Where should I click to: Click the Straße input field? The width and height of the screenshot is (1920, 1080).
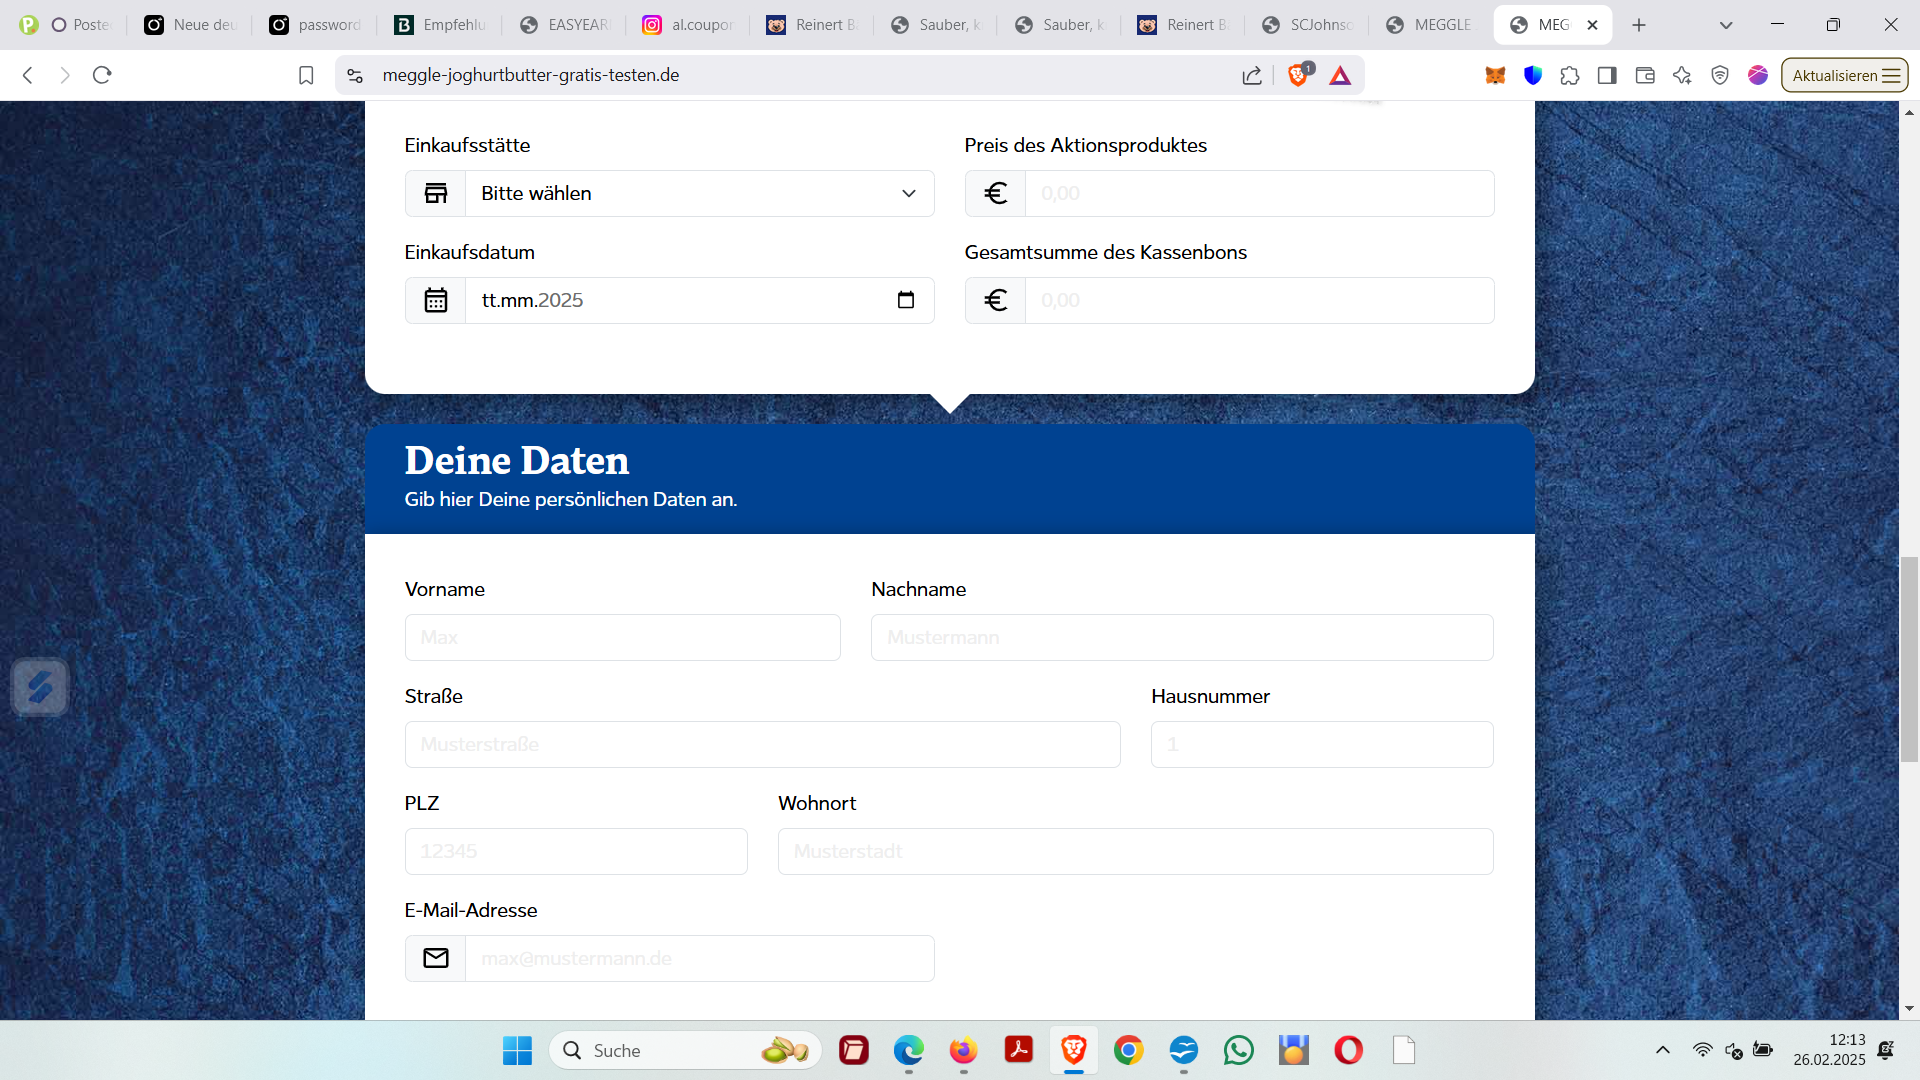click(x=762, y=744)
